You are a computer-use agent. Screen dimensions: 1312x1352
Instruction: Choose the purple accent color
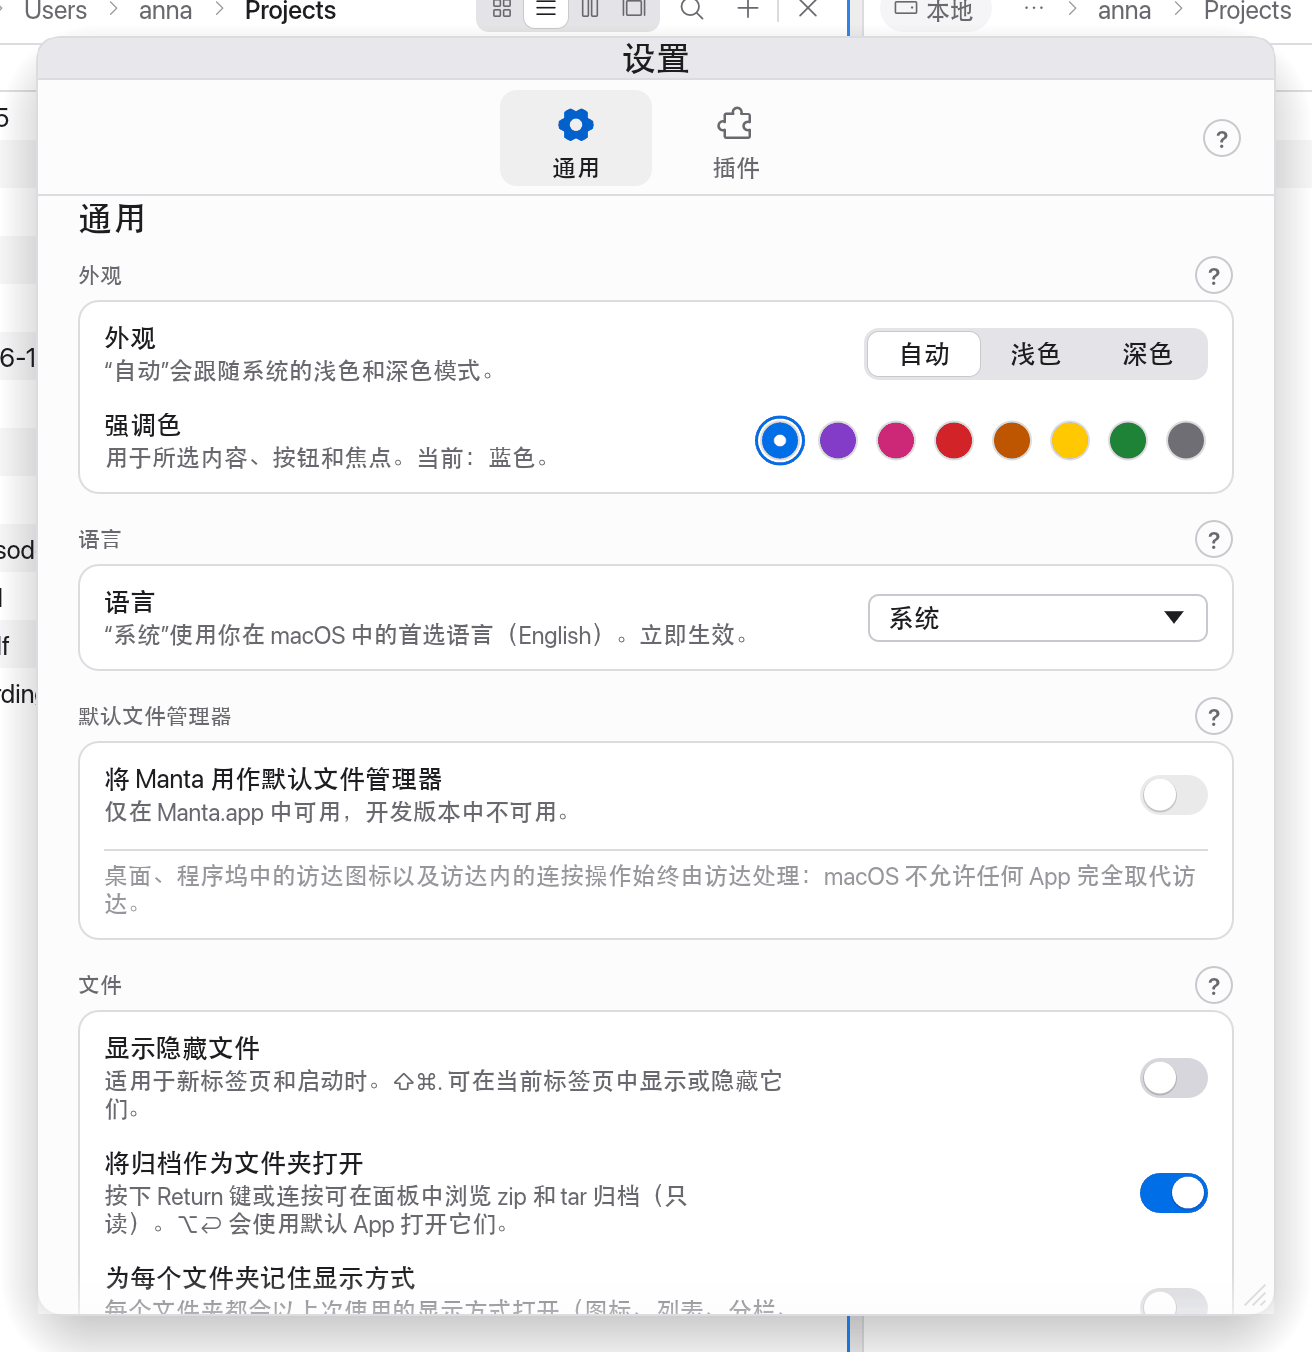point(838,441)
